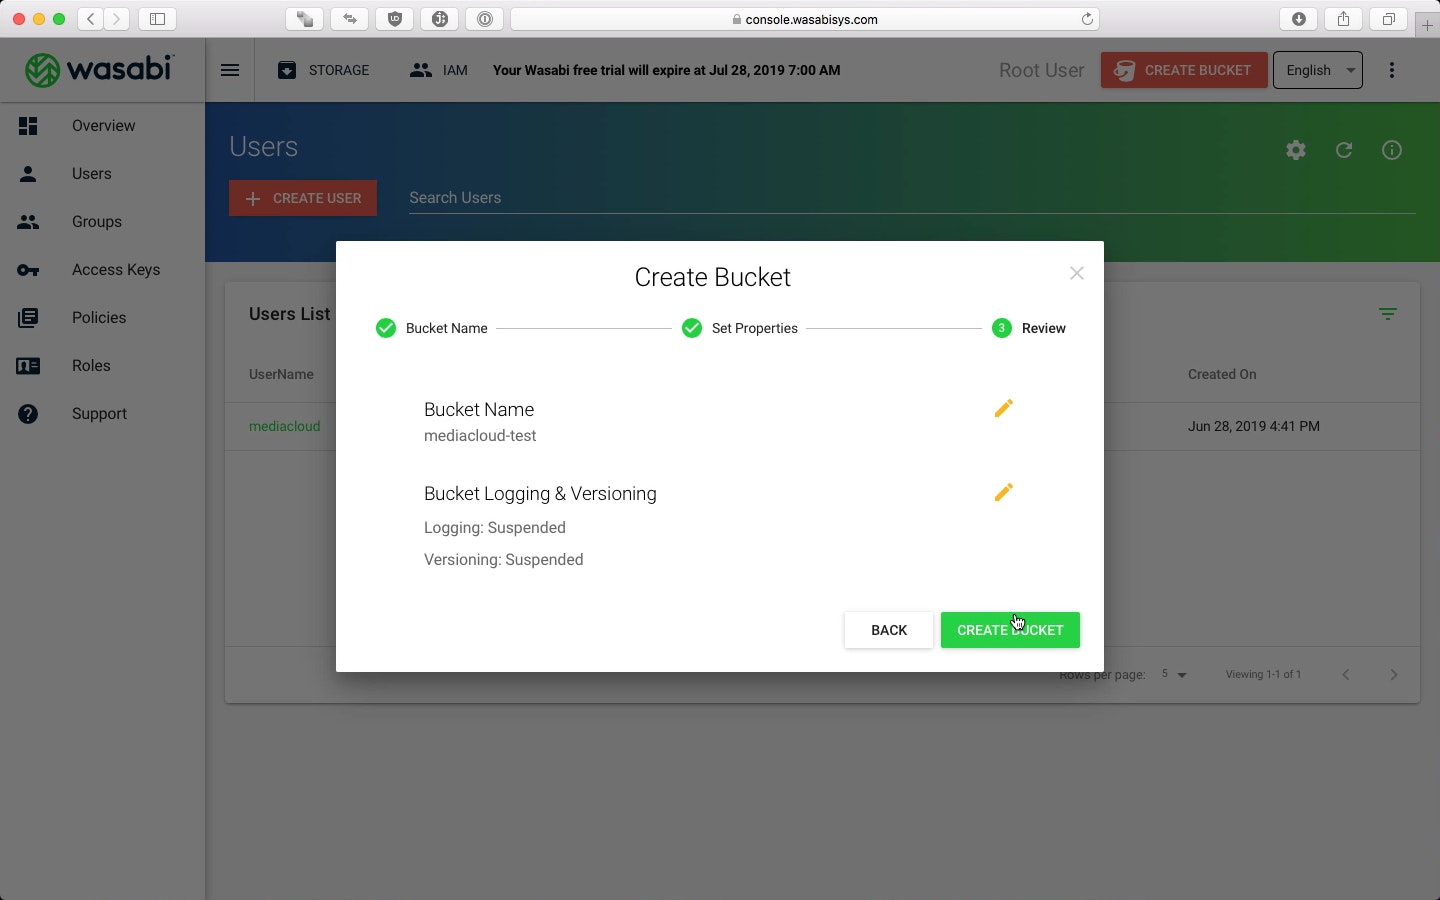Open the mediacloud user link
This screenshot has width=1440, height=900.
pos(284,426)
